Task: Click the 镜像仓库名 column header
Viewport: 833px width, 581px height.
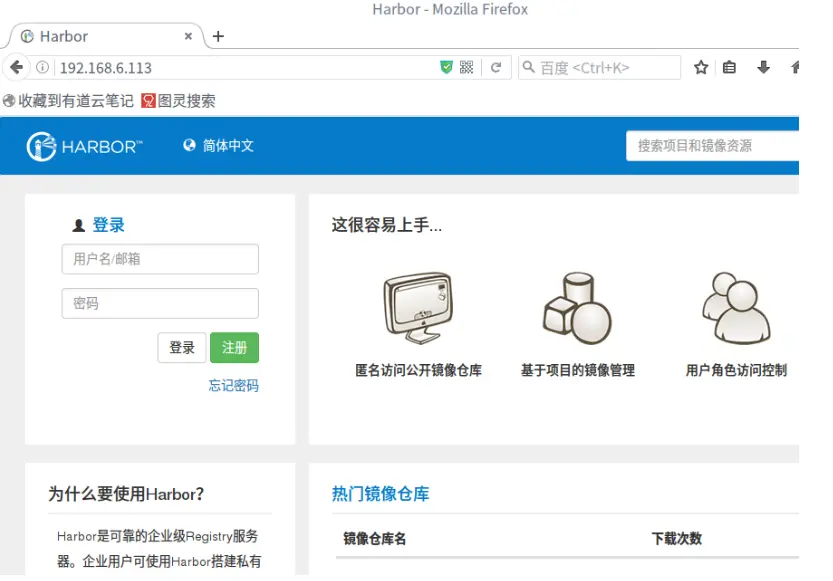Action: click(375, 539)
